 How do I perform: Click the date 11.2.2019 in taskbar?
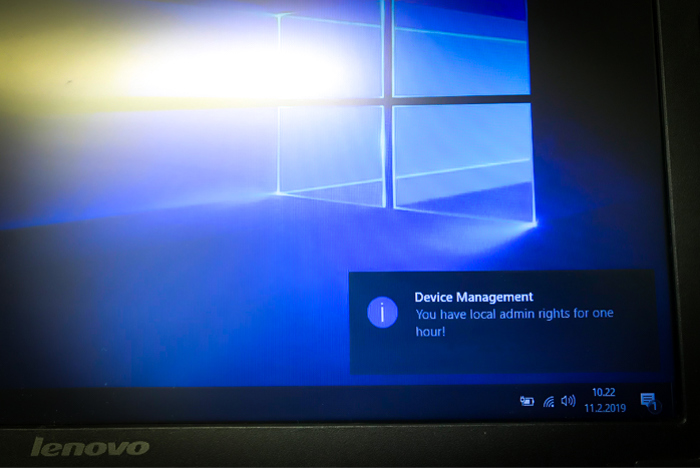(x=605, y=408)
